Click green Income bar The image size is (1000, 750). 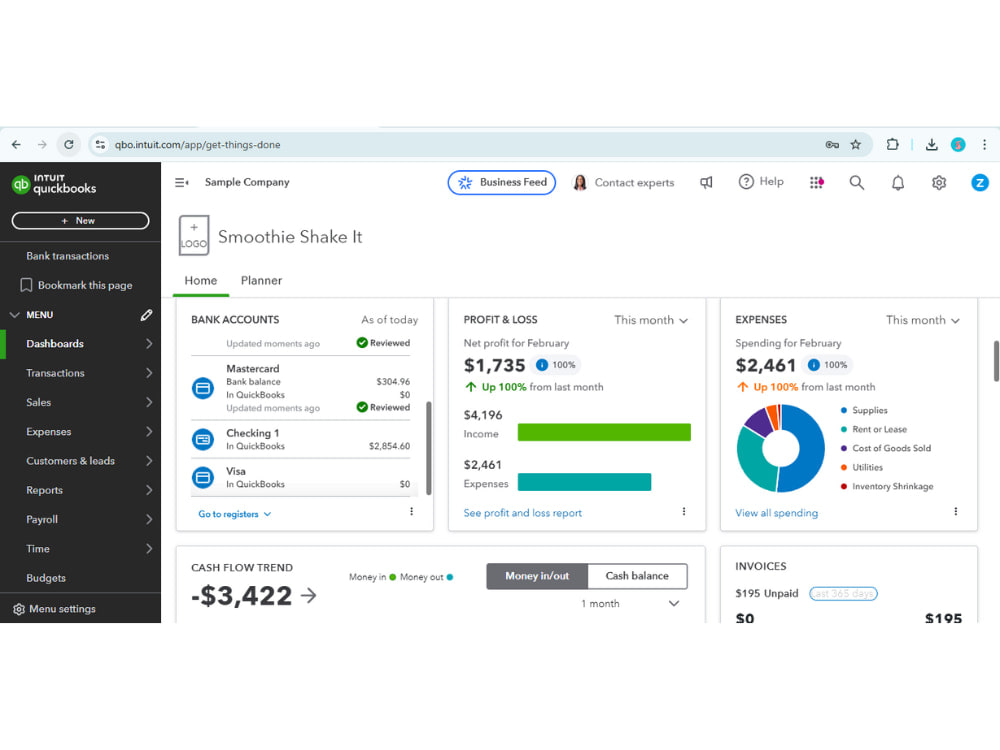tap(604, 432)
